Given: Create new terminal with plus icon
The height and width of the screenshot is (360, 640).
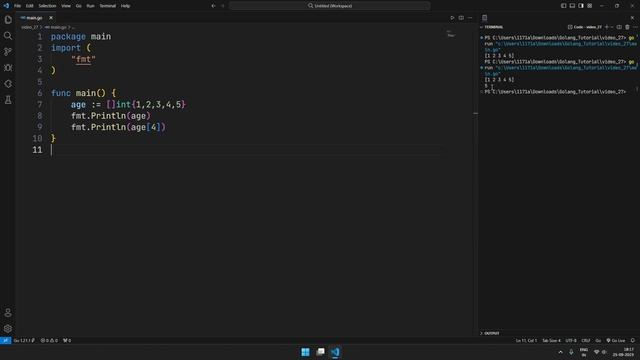Looking at the screenshot, I should tap(607, 27).
